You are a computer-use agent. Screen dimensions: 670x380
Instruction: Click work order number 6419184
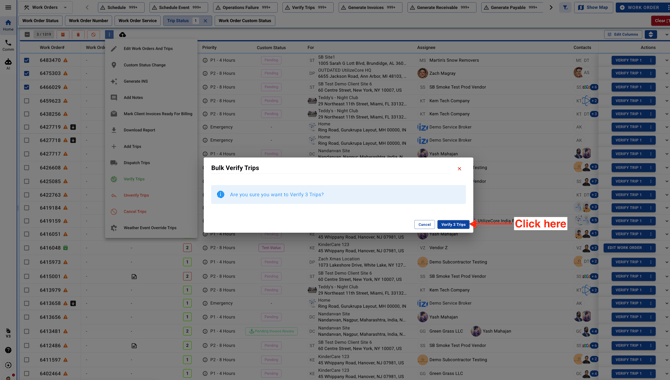pos(50,208)
